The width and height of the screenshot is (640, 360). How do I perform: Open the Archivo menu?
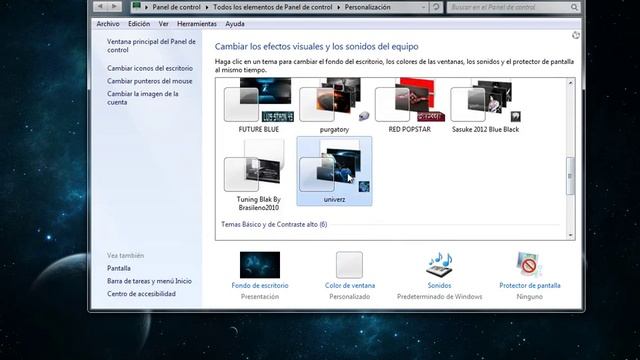[x=108, y=24]
